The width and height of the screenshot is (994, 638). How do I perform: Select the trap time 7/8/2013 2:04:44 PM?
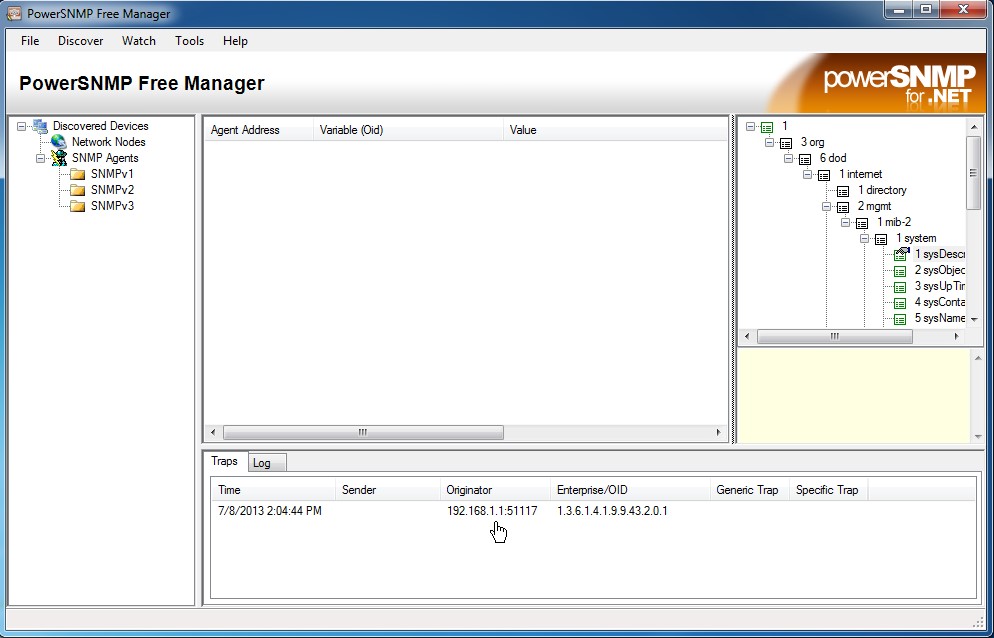coord(270,511)
